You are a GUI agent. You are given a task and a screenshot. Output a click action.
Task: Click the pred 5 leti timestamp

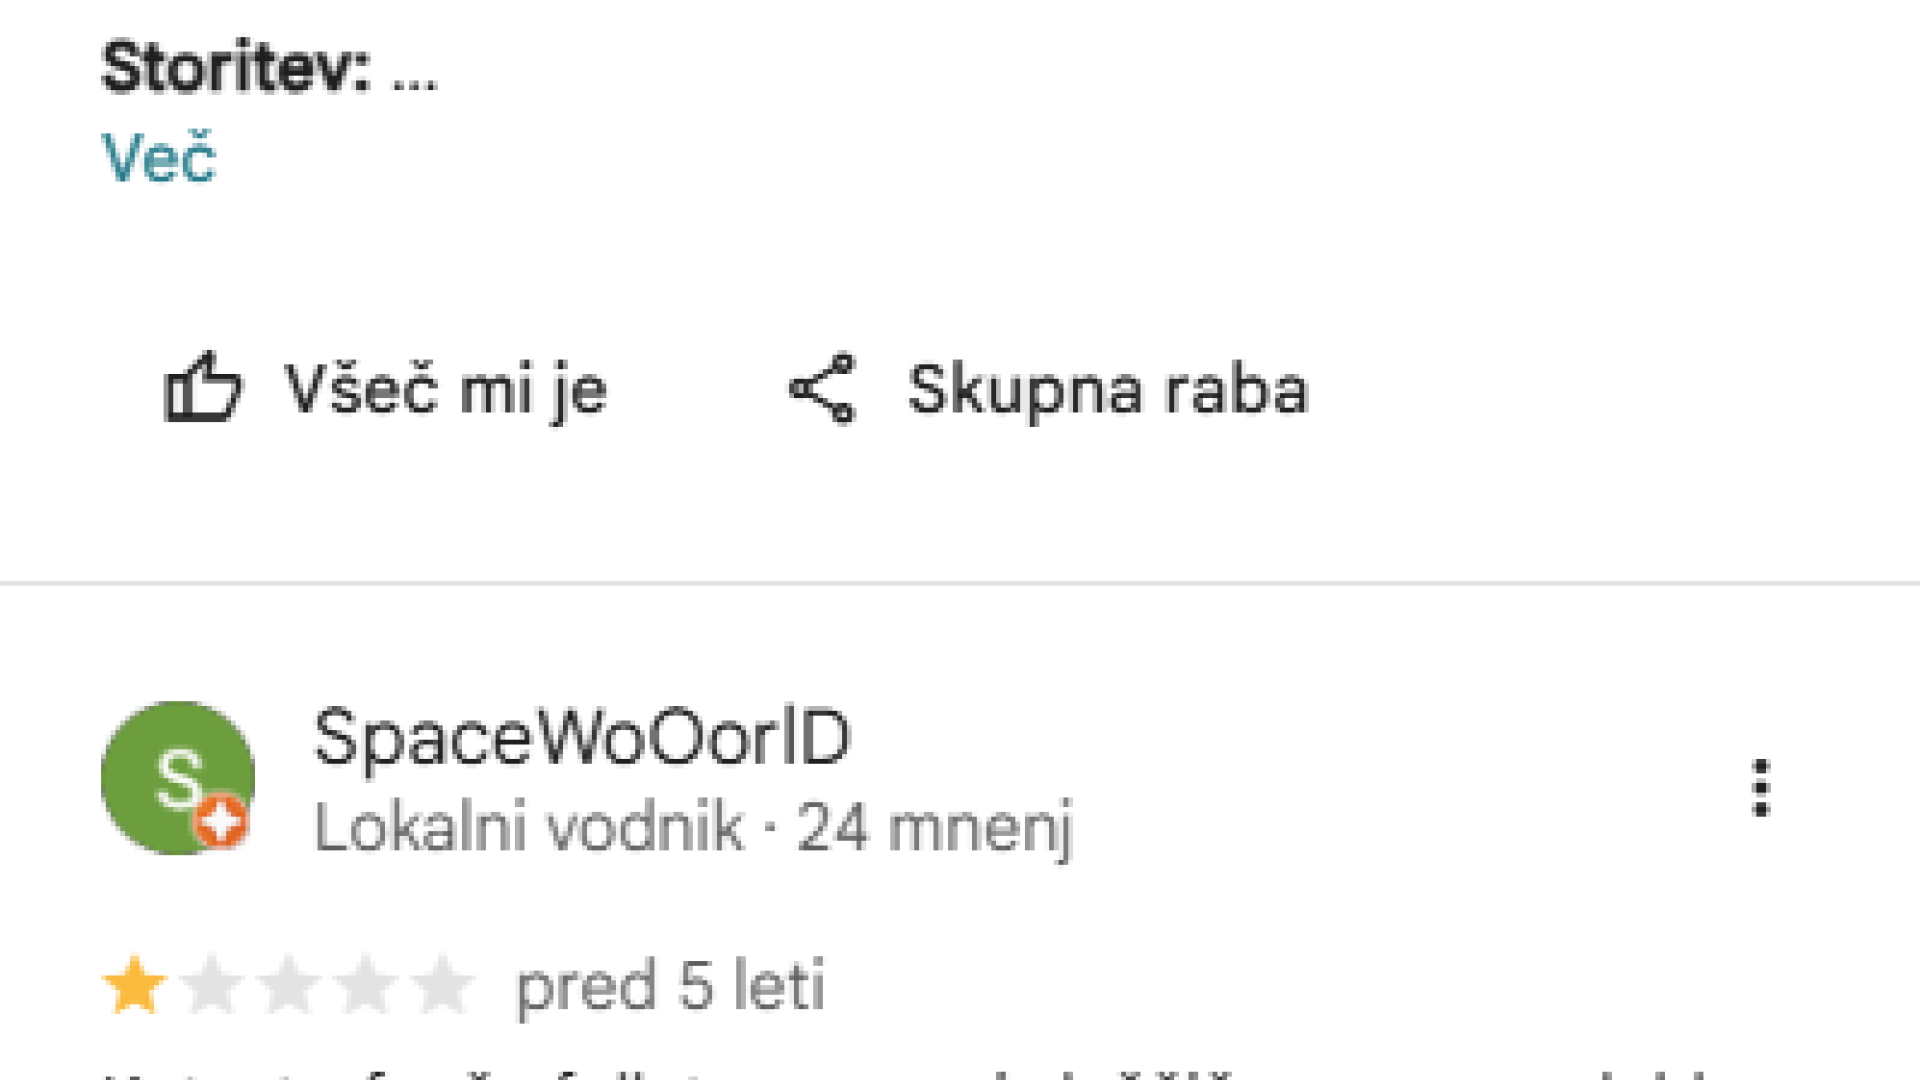[670, 987]
